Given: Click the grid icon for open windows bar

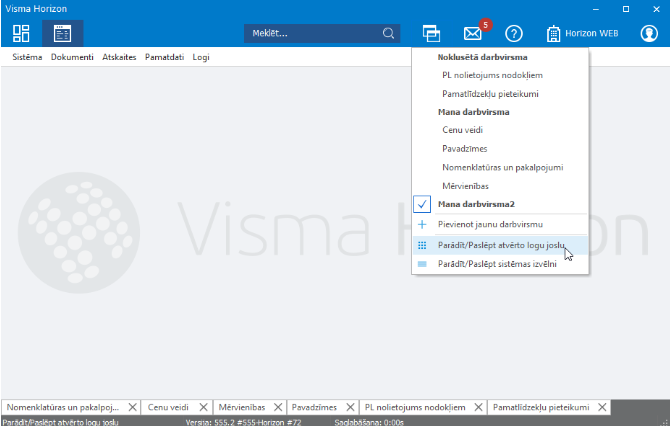Looking at the screenshot, I should click(422, 245).
